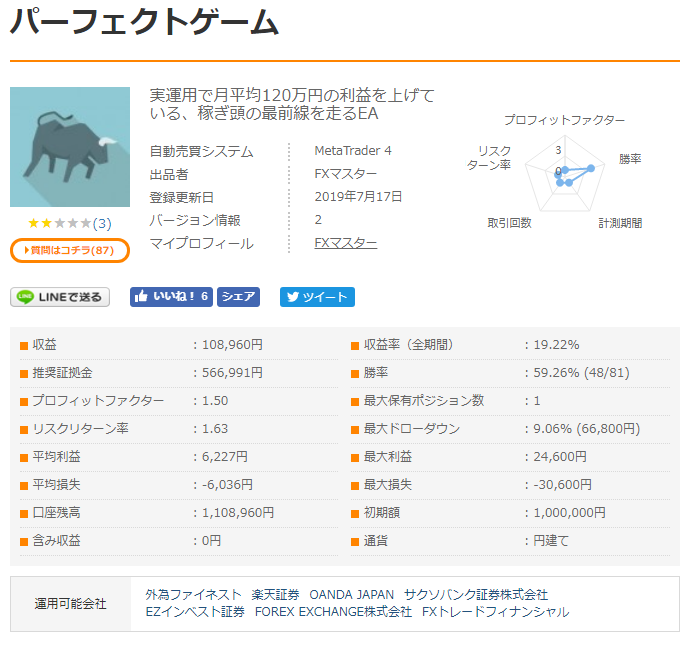Image resolution: width=698 pixels, height=645 pixels.
Task: Click the 質問はコチラ(87) questions button
Action: point(70,250)
